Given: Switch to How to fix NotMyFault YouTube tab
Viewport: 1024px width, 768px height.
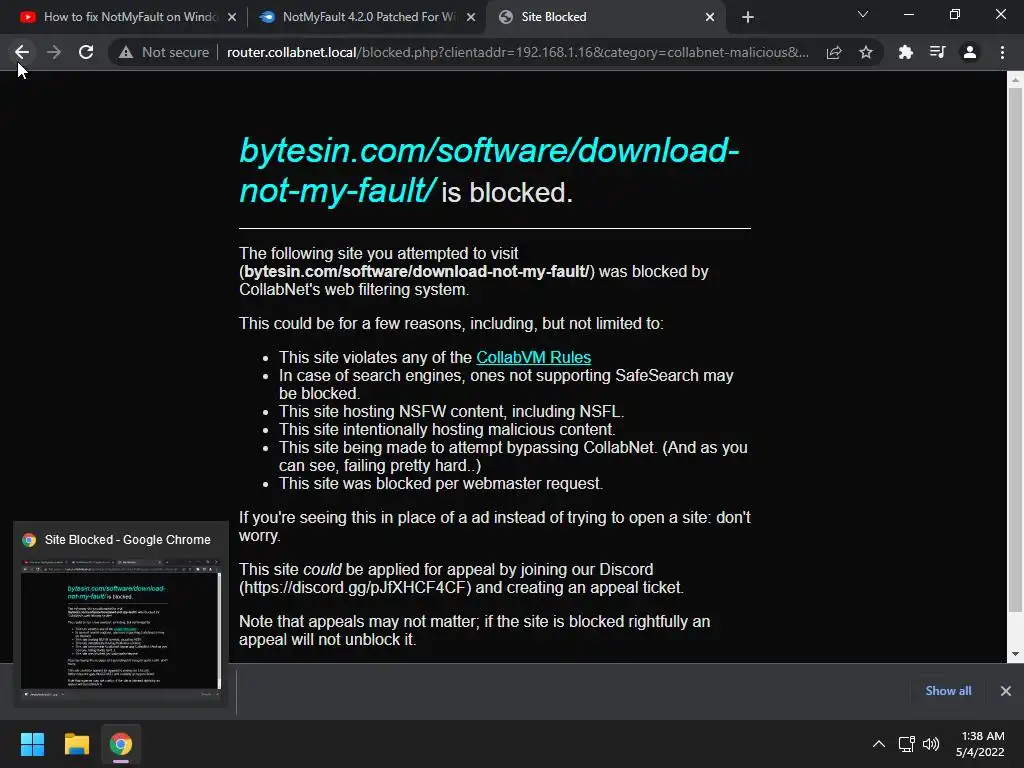Looking at the screenshot, I should pos(129,17).
